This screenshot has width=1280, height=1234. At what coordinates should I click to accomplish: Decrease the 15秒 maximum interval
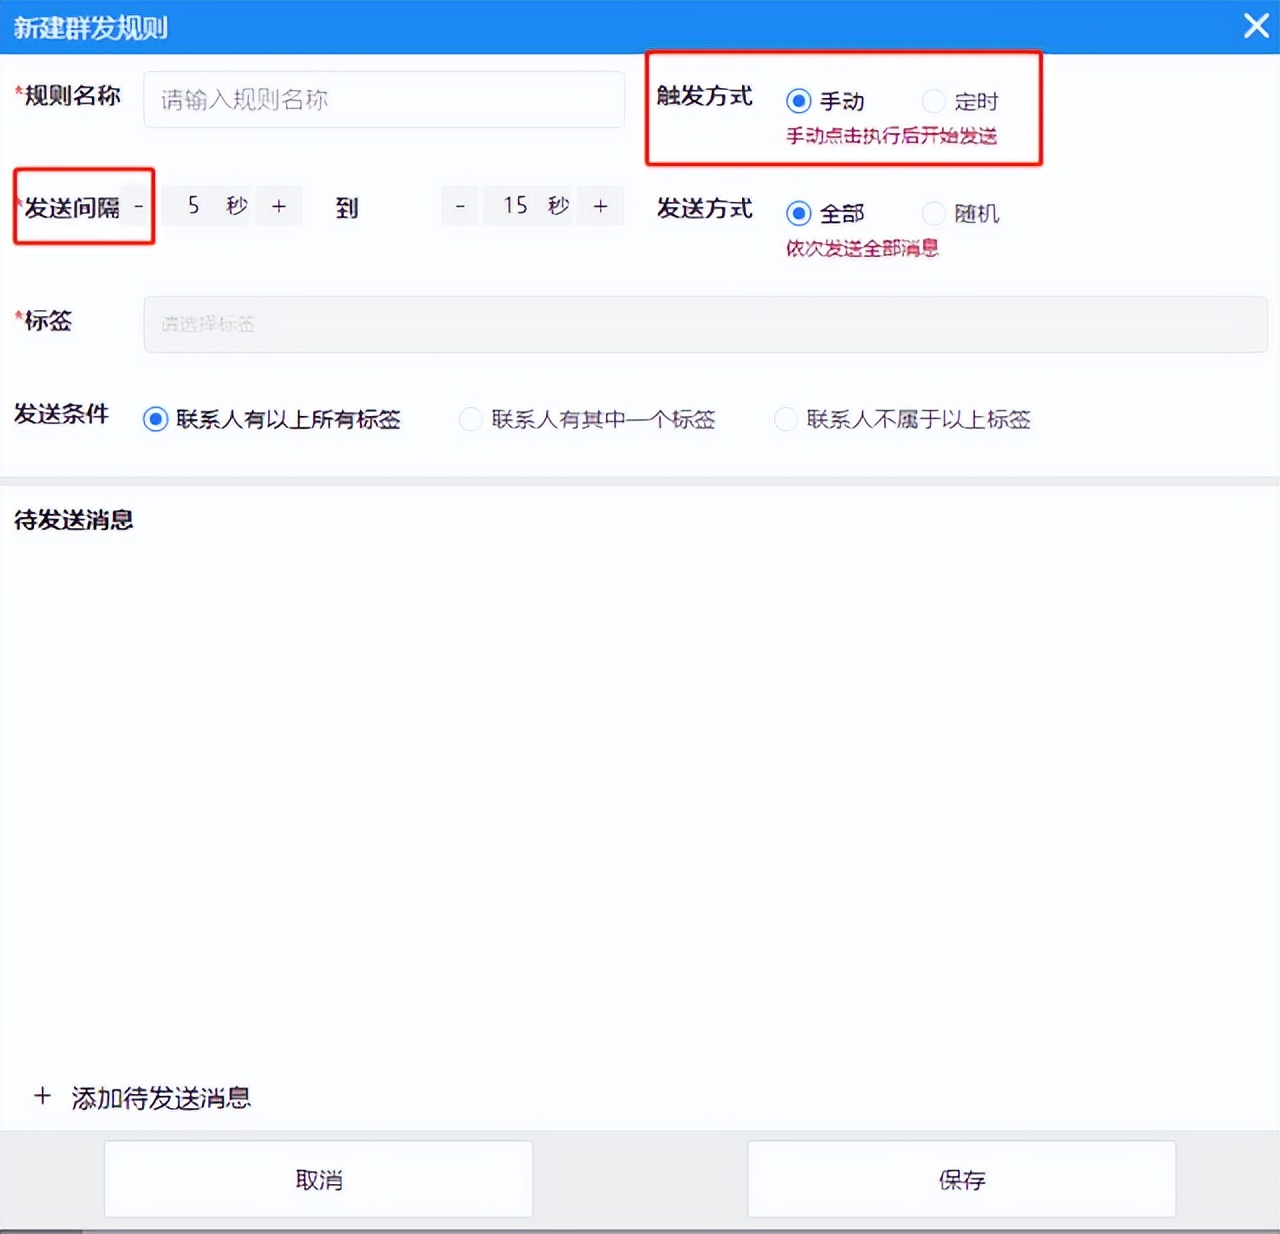click(x=459, y=205)
